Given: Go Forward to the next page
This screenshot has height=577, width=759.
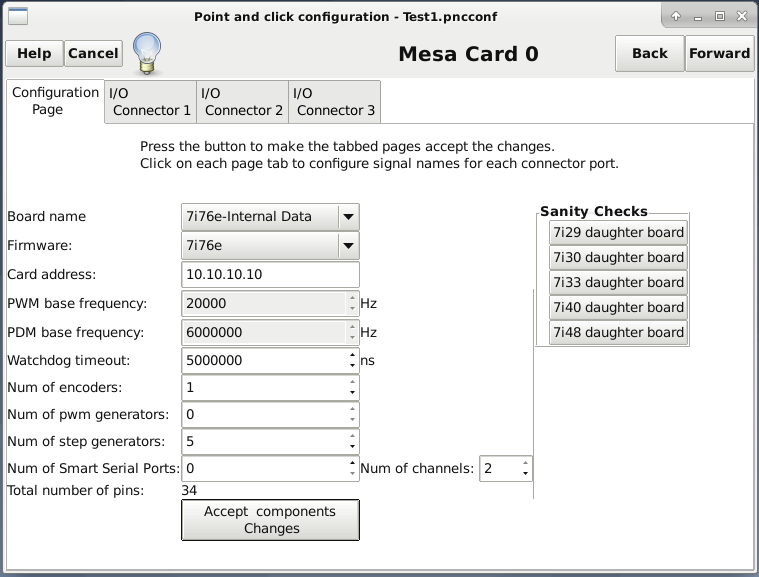Looking at the screenshot, I should [x=719, y=53].
